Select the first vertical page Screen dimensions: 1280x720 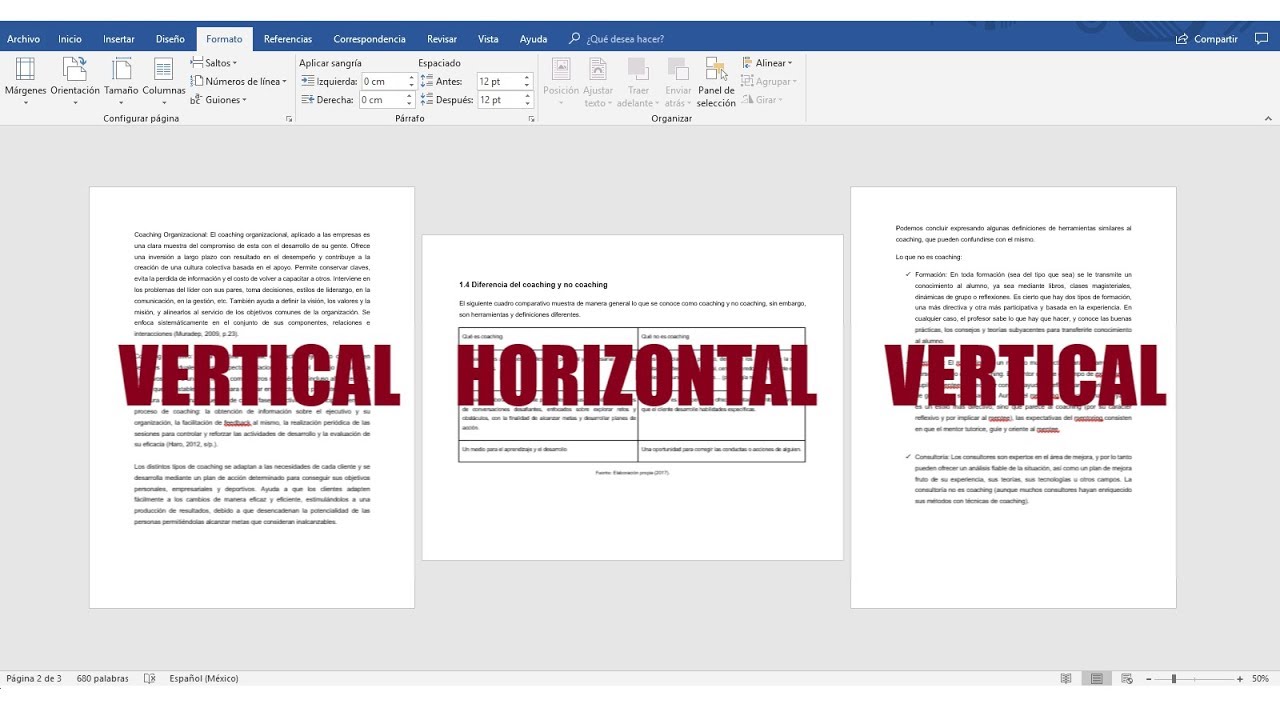tap(252, 397)
